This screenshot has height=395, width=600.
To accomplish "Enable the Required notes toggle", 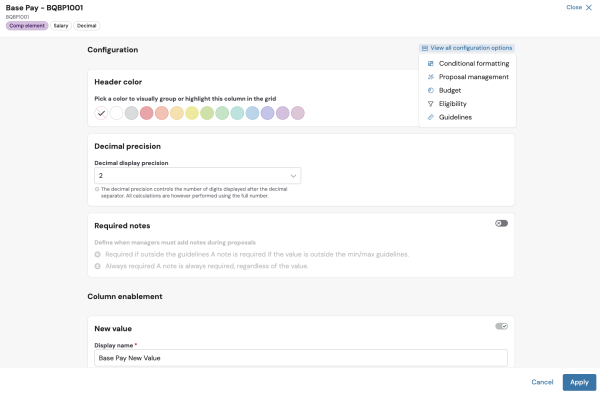I will [501, 223].
